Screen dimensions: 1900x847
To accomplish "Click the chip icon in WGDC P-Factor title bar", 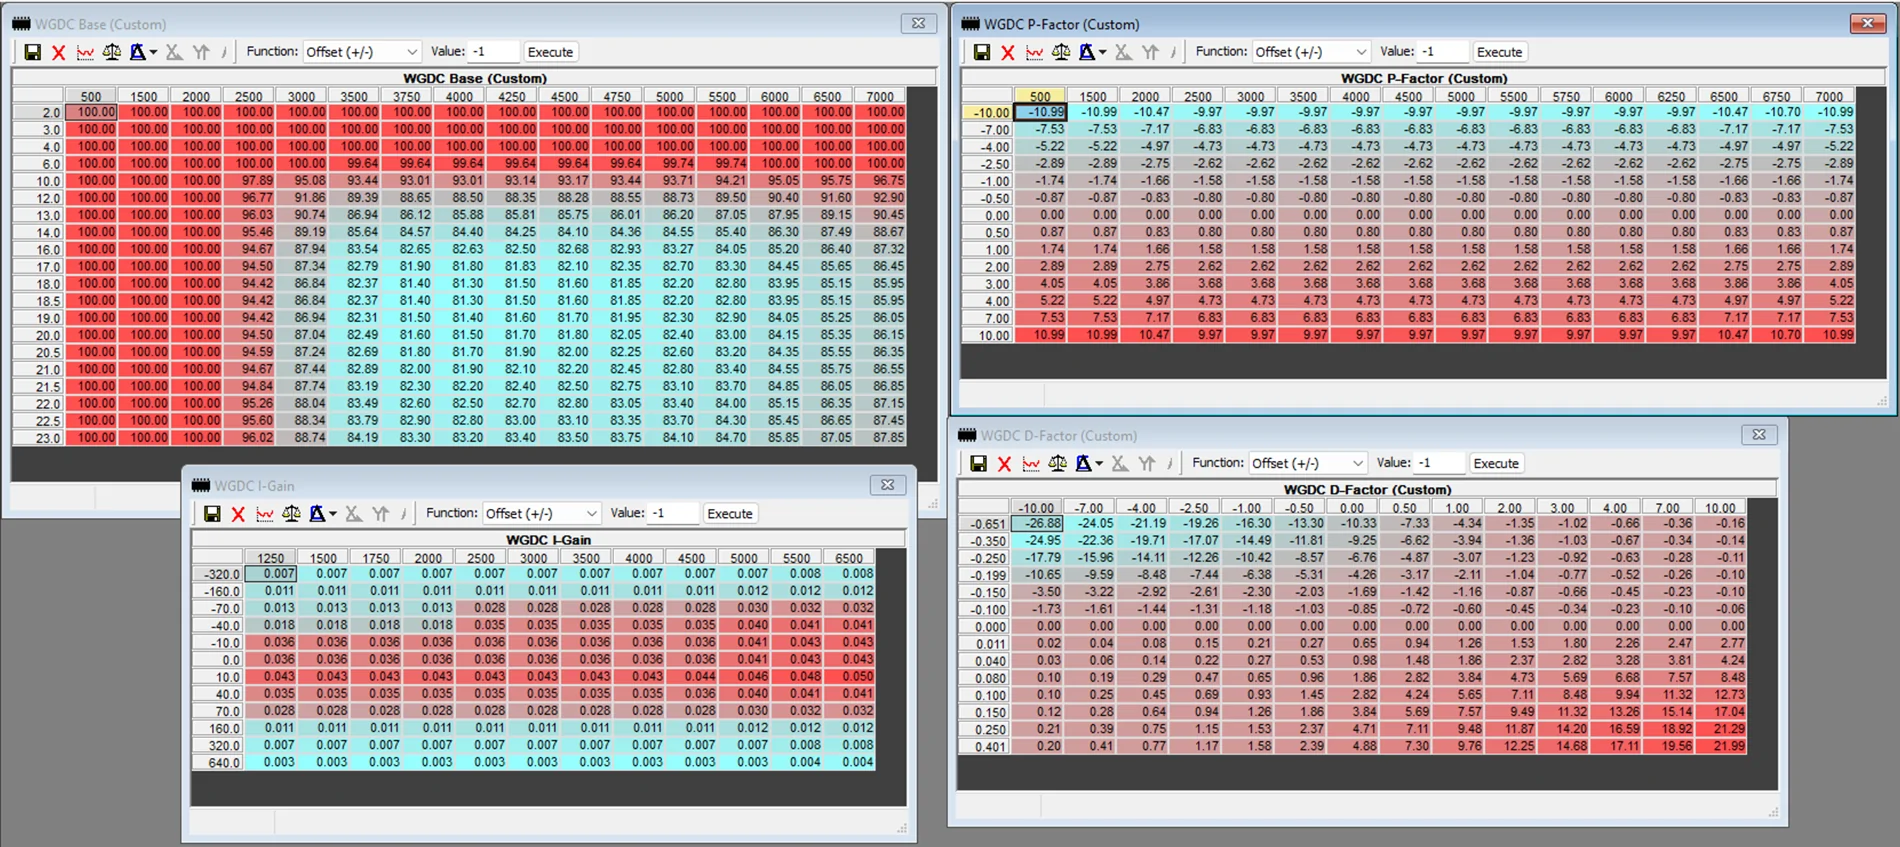I will [x=970, y=23].
